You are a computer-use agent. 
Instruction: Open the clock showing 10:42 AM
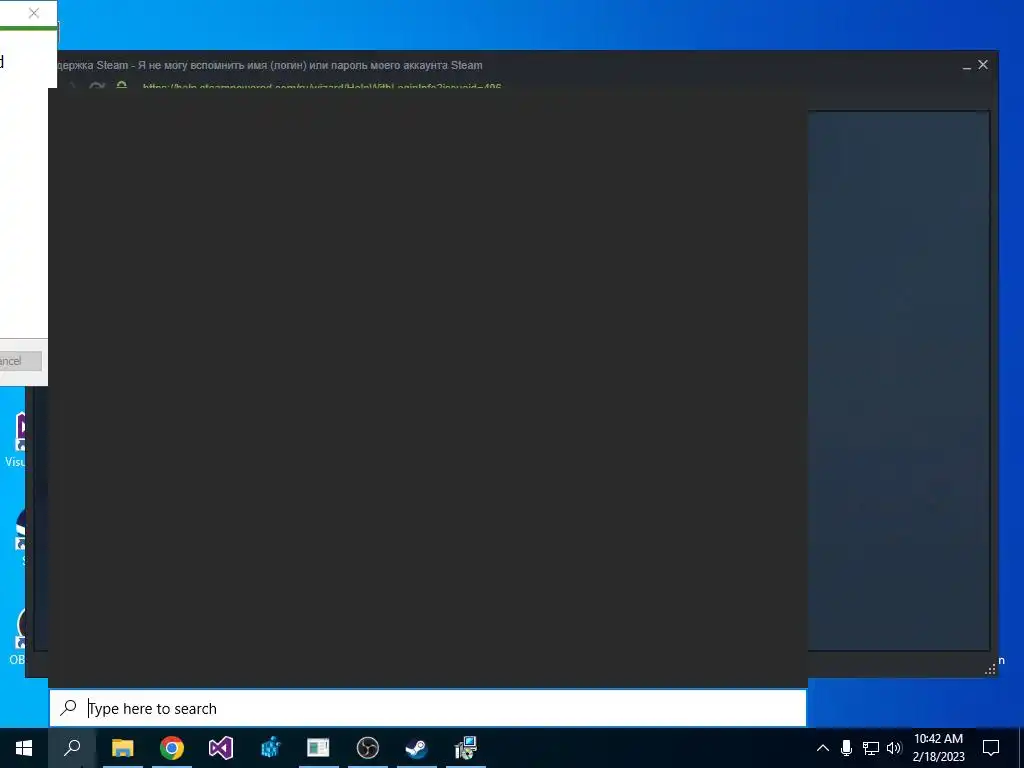coord(938,748)
